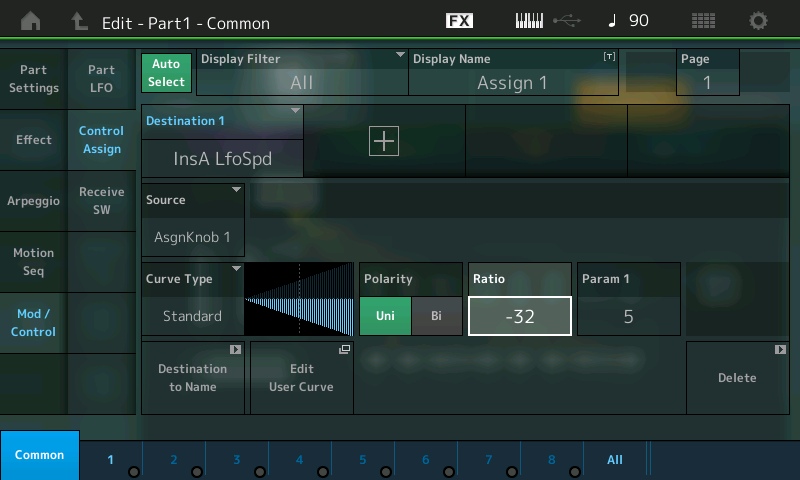Open Utility settings gear icon

pos(758,21)
